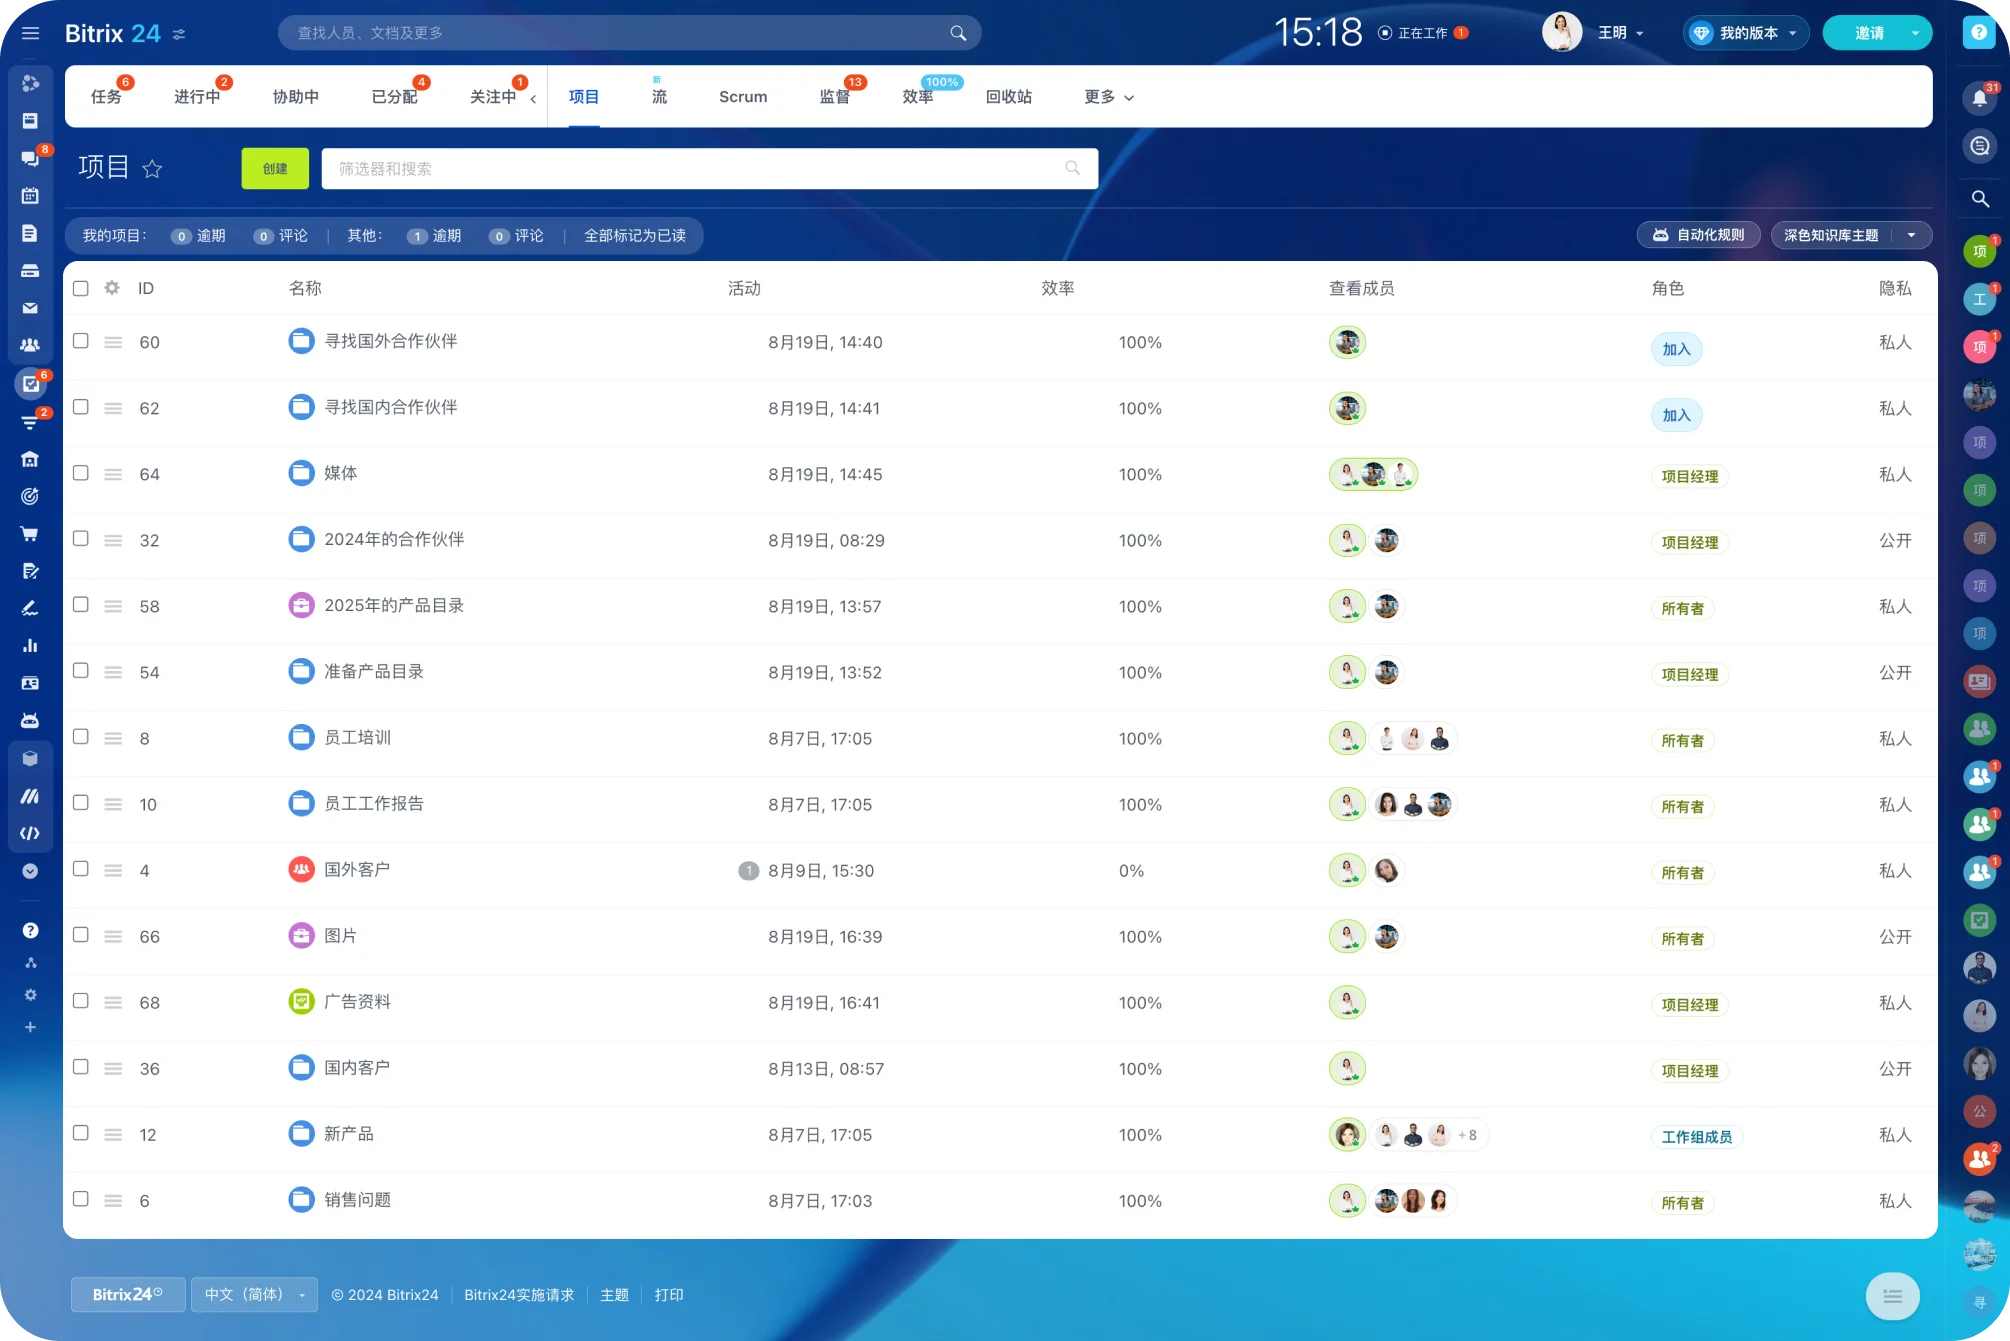Open the 回收站 tab
The width and height of the screenshot is (2010, 1341).
pos(1008,97)
